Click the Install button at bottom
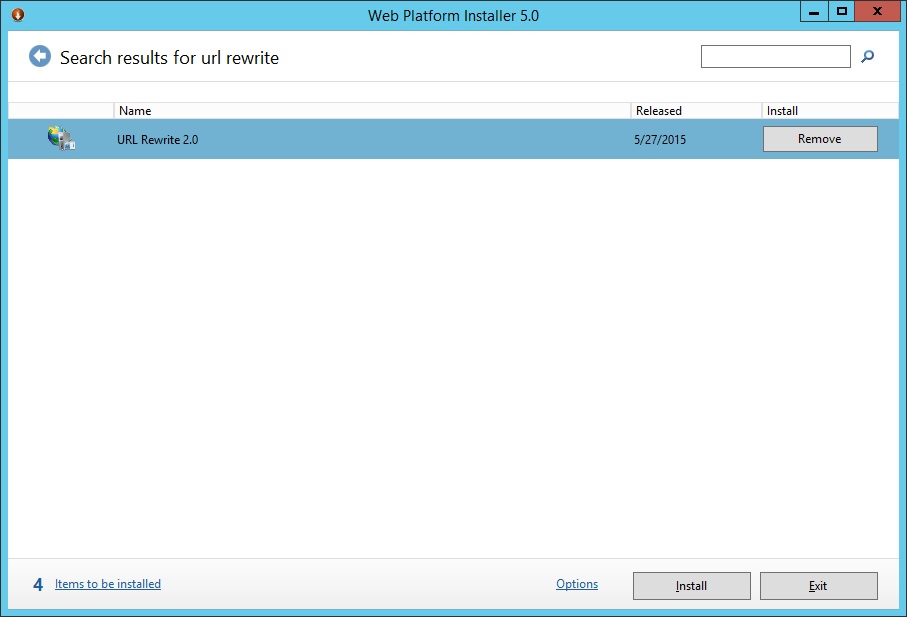907x617 pixels. (692, 586)
